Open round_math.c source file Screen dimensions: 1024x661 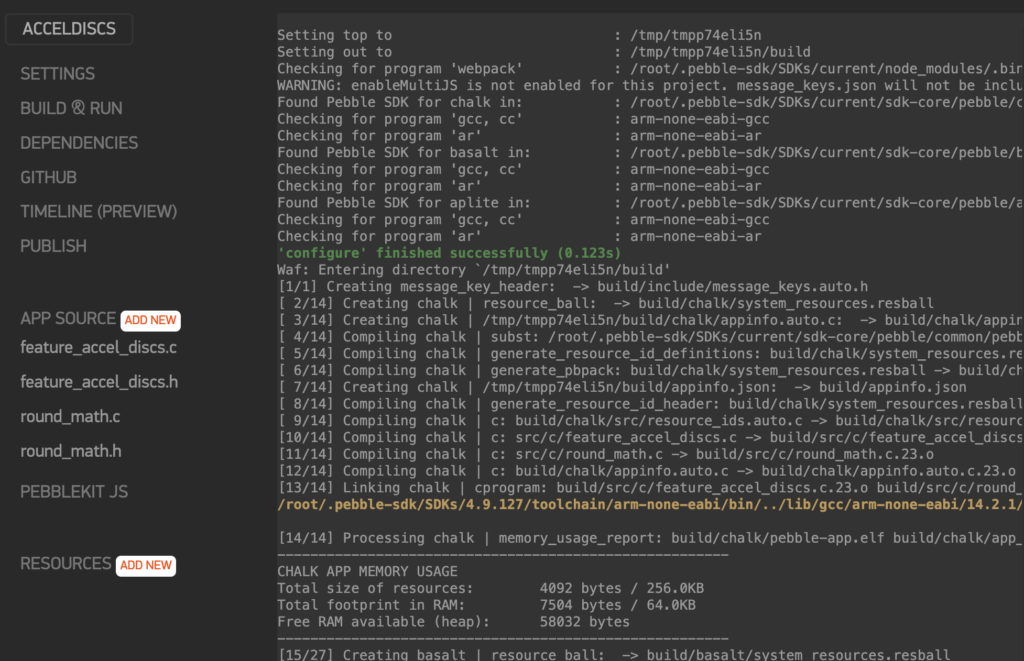(x=70, y=417)
